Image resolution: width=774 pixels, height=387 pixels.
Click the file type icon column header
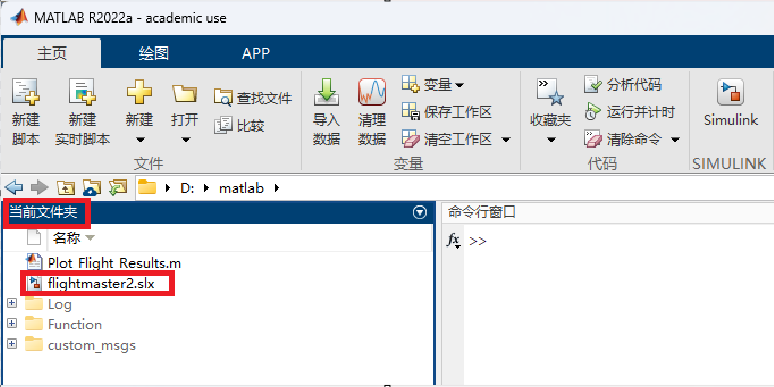click(34, 237)
